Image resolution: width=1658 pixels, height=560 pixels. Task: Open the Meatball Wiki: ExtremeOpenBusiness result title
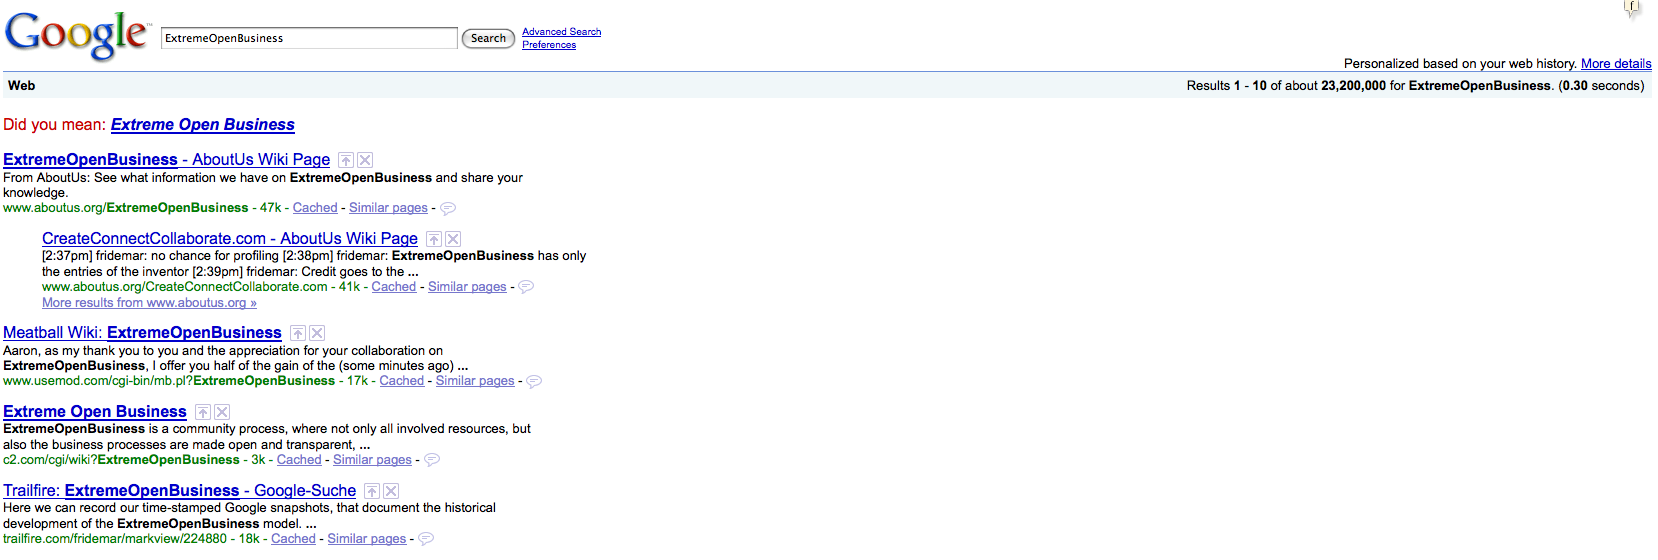pyautogui.click(x=142, y=333)
